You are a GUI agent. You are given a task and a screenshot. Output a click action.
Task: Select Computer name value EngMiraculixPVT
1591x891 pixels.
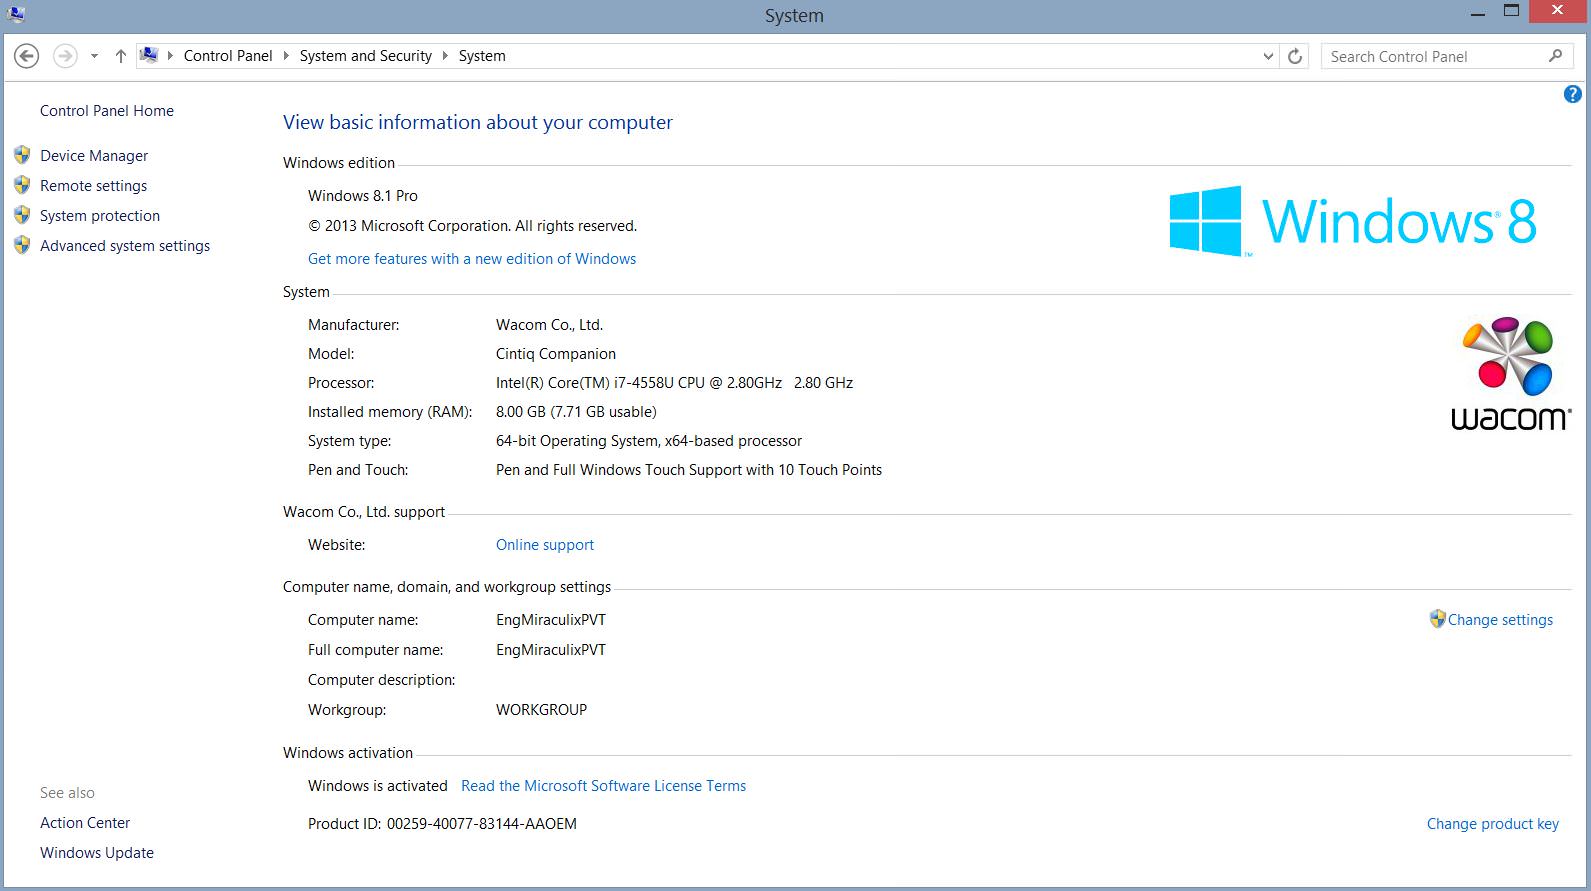(551, 620)
